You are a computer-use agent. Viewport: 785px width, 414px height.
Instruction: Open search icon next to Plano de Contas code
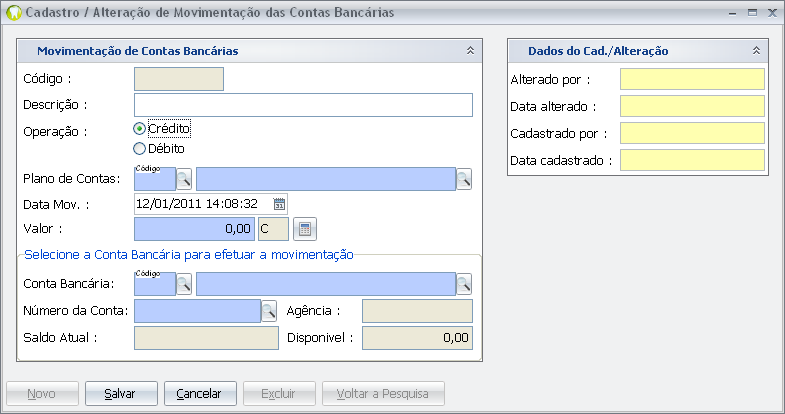coord(184,179)
